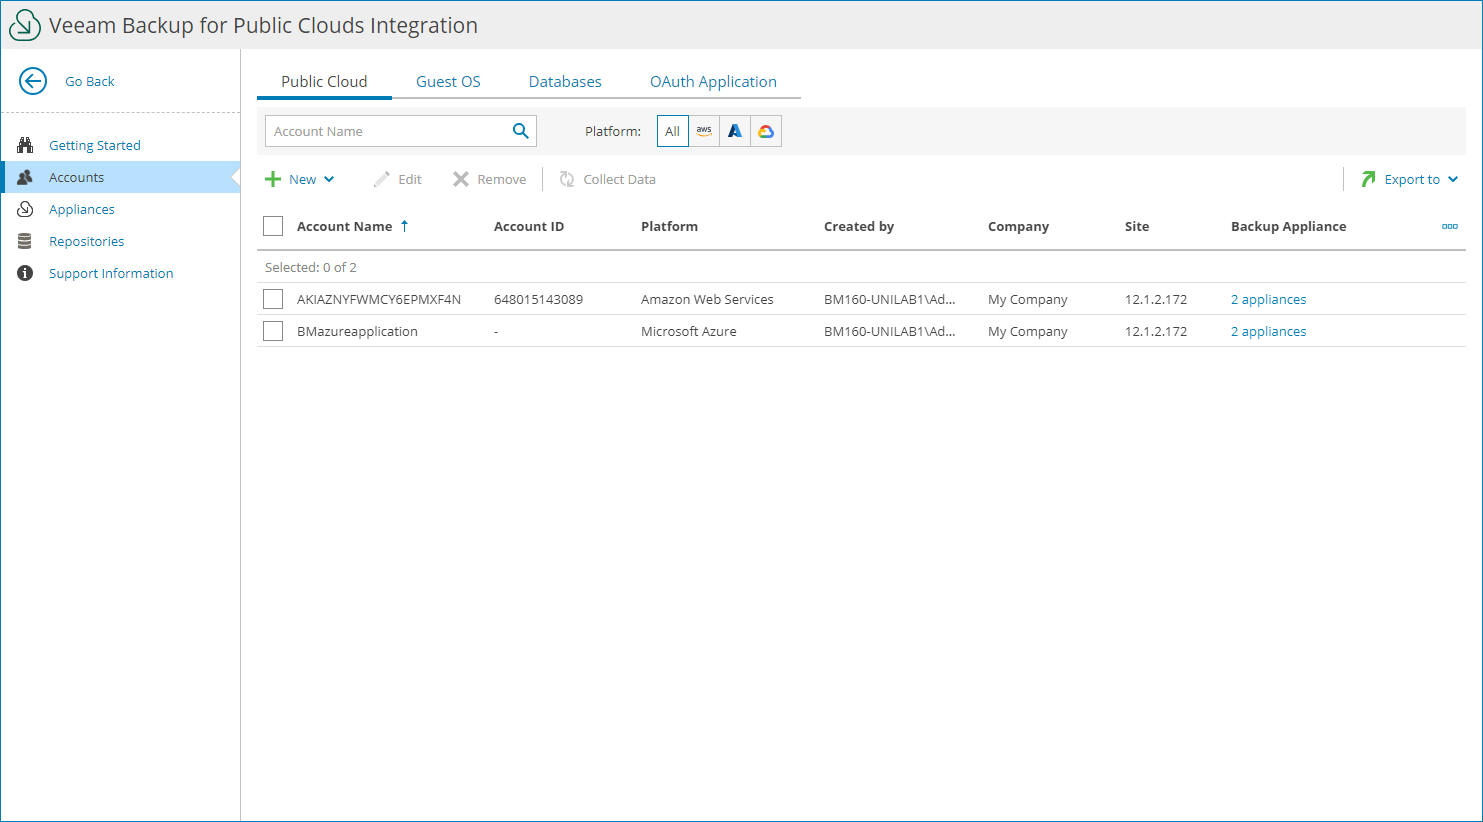Select the BMazureapplication account name
This screenshot has width=1483, height=822.
click(x=357, y=331)
